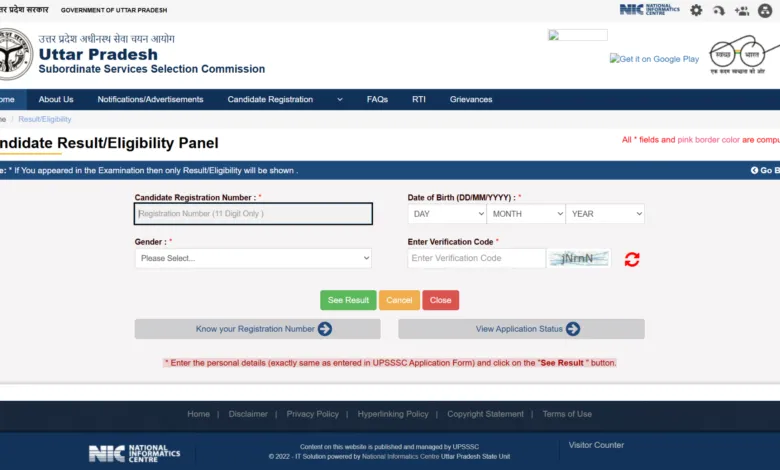Open the footer Disclaimer link
The image size is (780, 470).
(x=248, y=414)
